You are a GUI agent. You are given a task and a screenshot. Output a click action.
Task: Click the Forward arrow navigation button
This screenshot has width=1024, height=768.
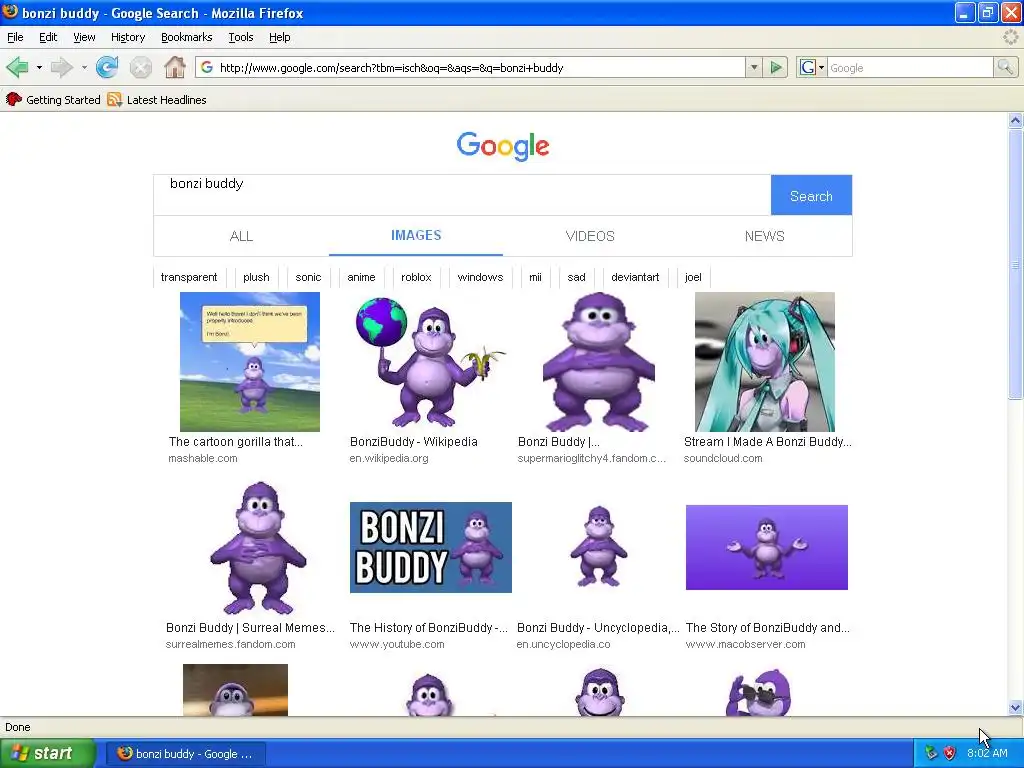pyautogui.click(x=62, y=67)
